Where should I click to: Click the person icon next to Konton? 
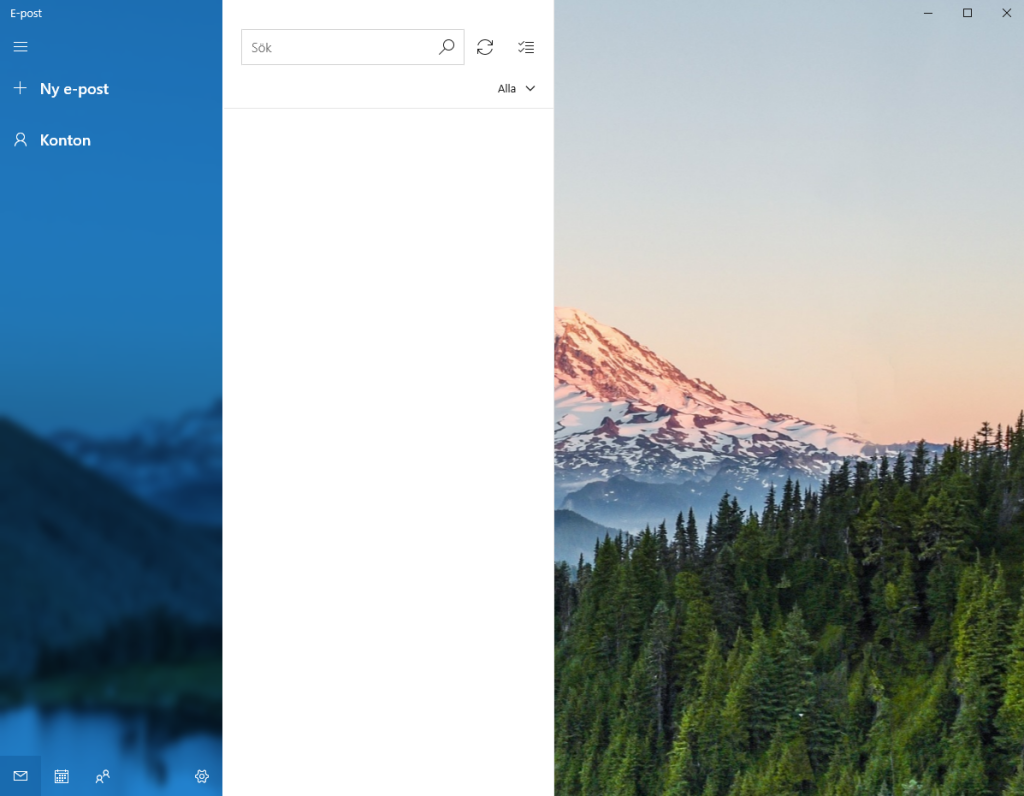tap(20, 140)
